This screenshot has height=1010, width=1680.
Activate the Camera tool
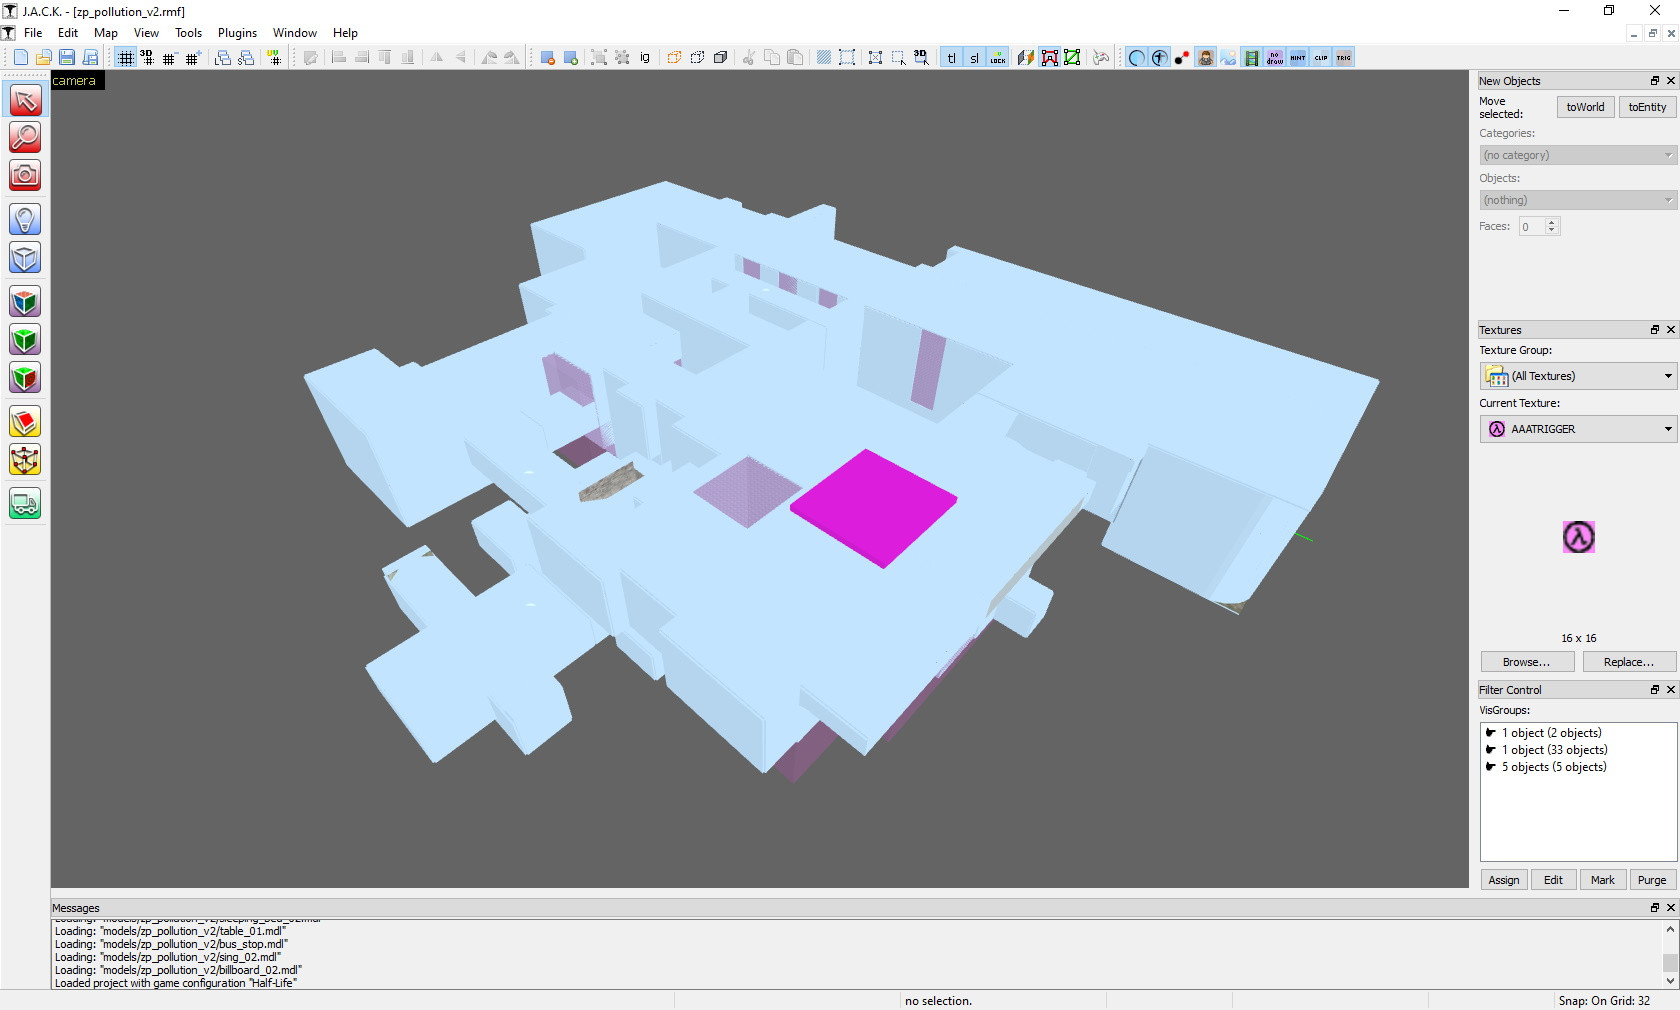click(x=25, y=175)
